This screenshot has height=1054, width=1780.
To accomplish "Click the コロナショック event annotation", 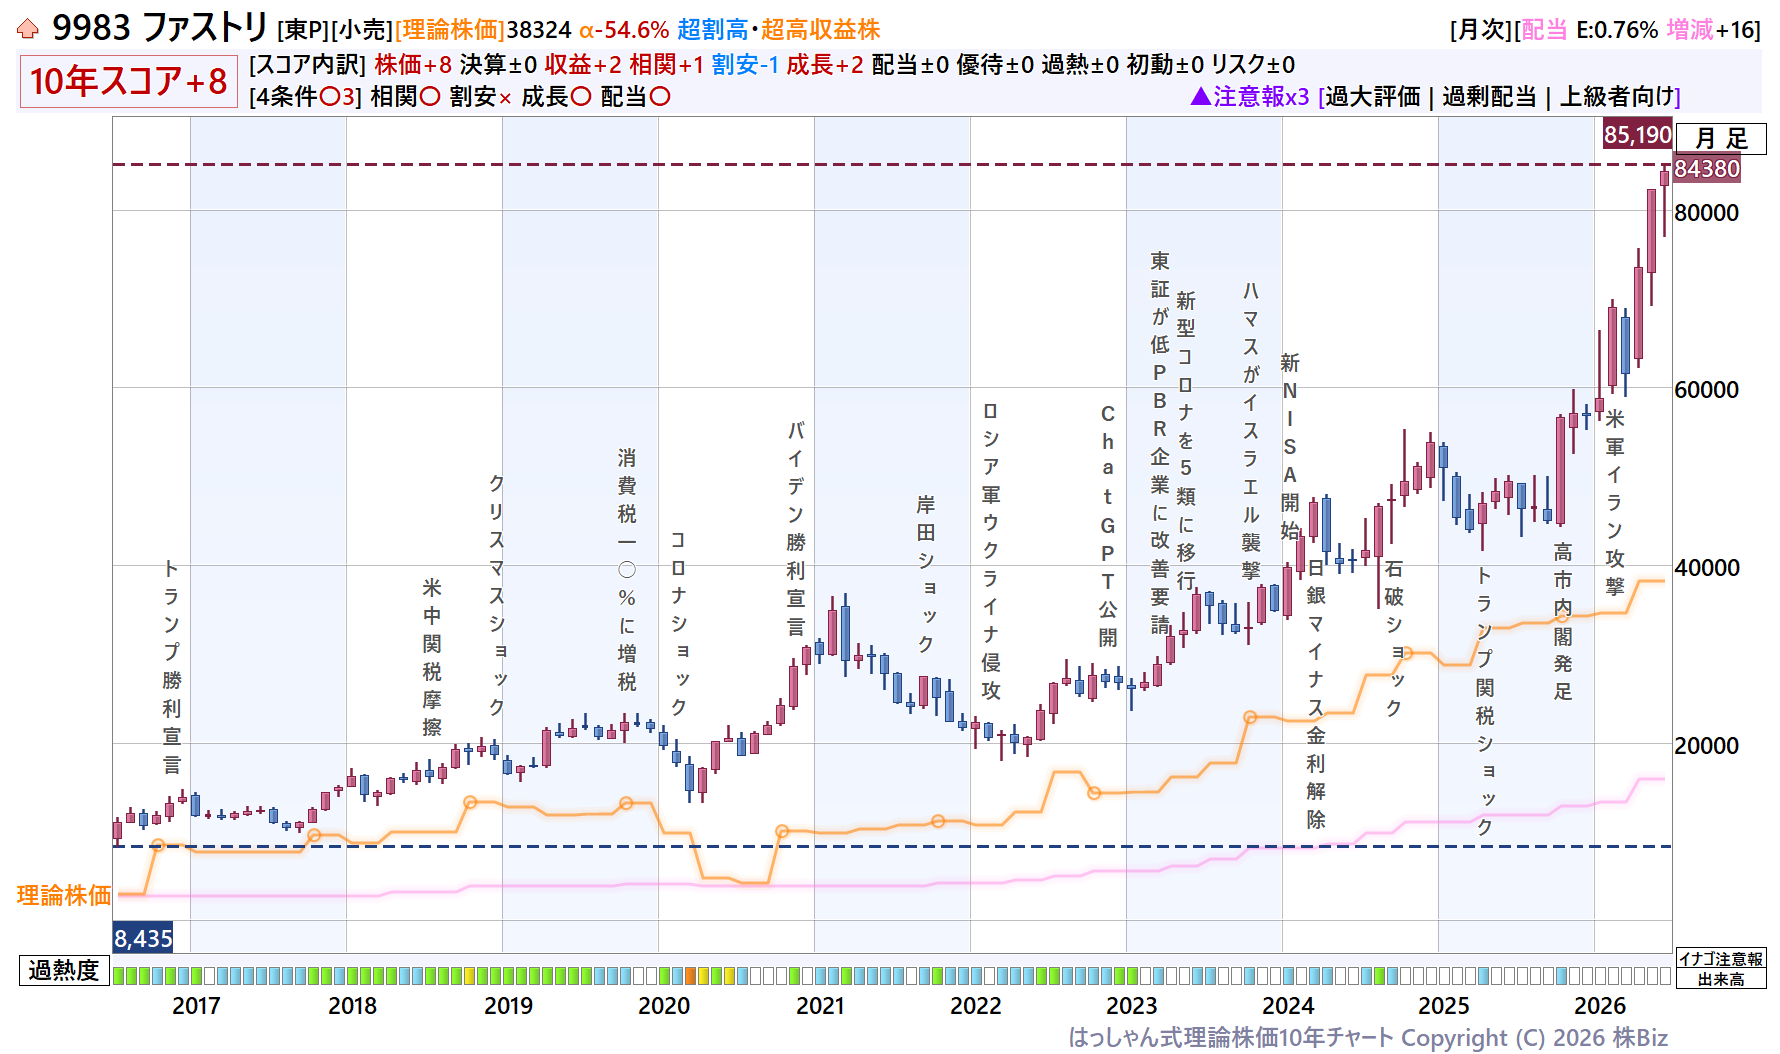I will [678, 623].
